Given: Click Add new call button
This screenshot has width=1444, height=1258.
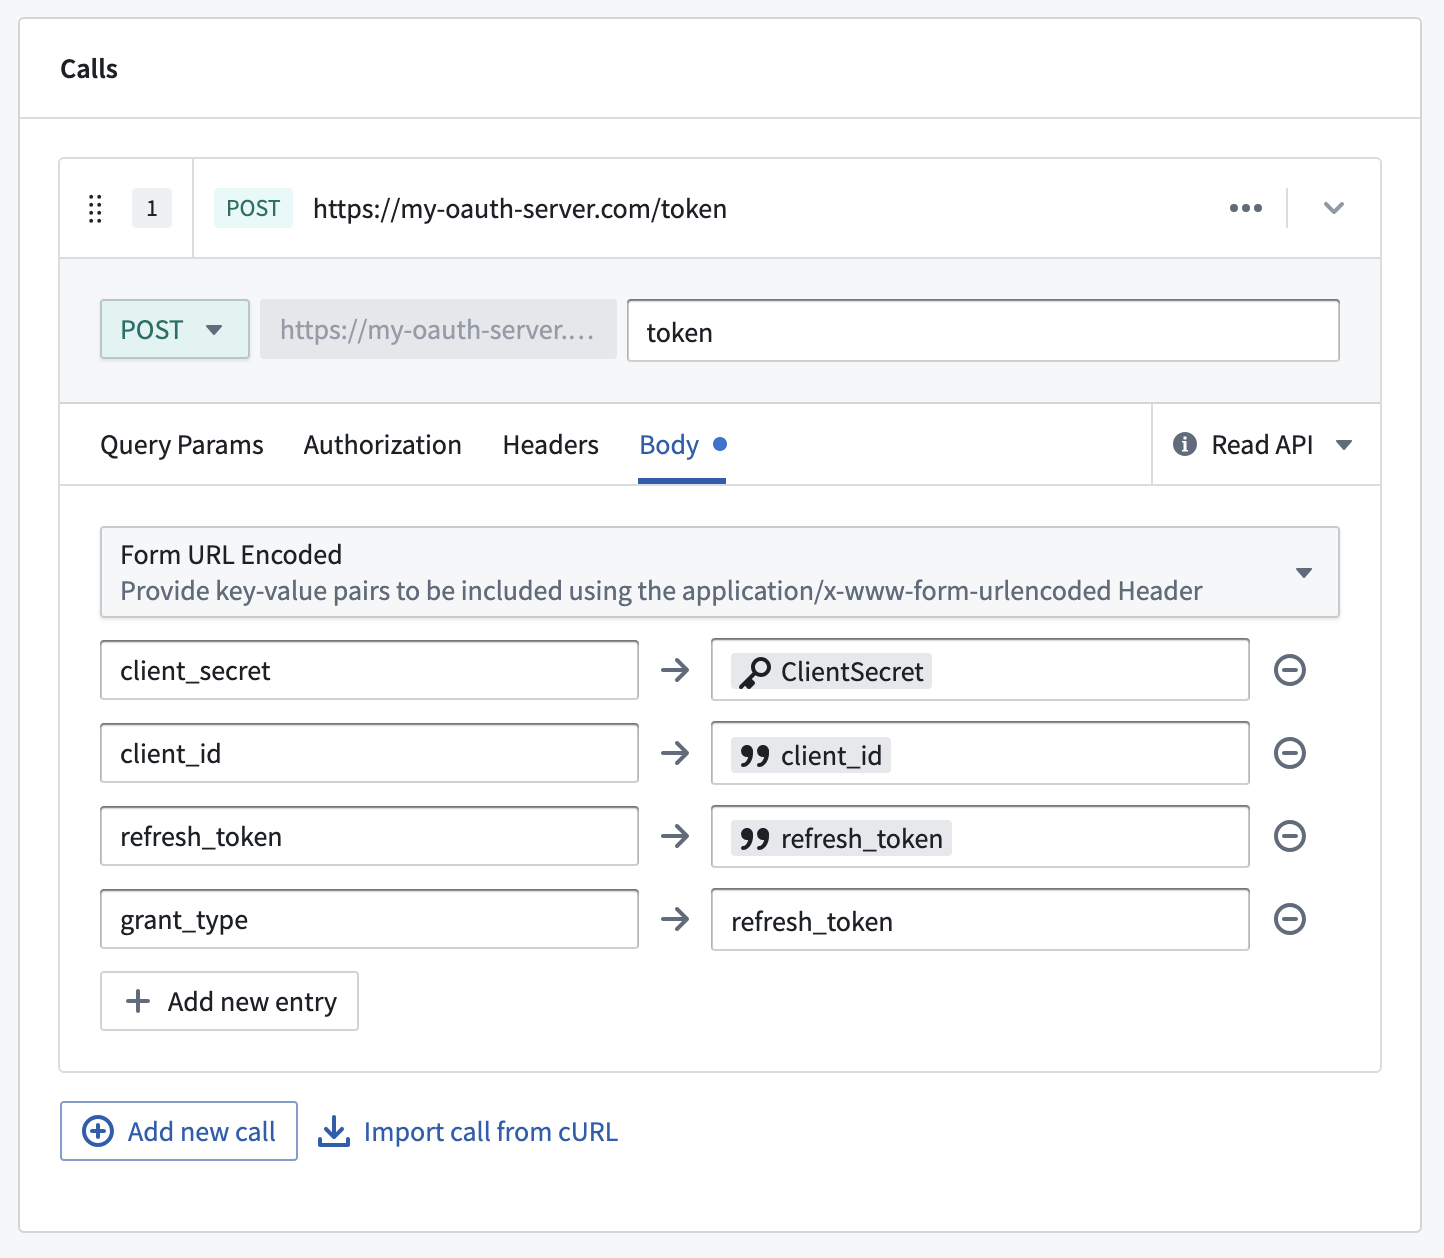Looking at the screenshot, I should [x=179, y=1131].
